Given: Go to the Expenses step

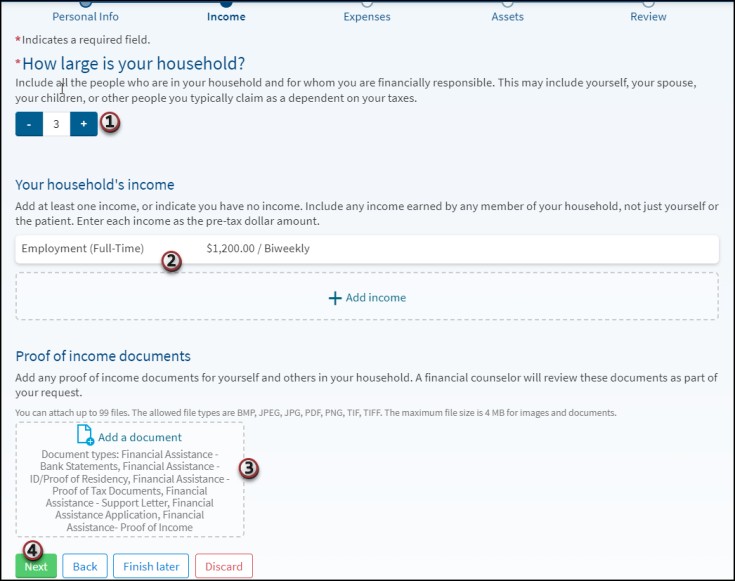Looking at the screenshot, I should click(367, 16).
